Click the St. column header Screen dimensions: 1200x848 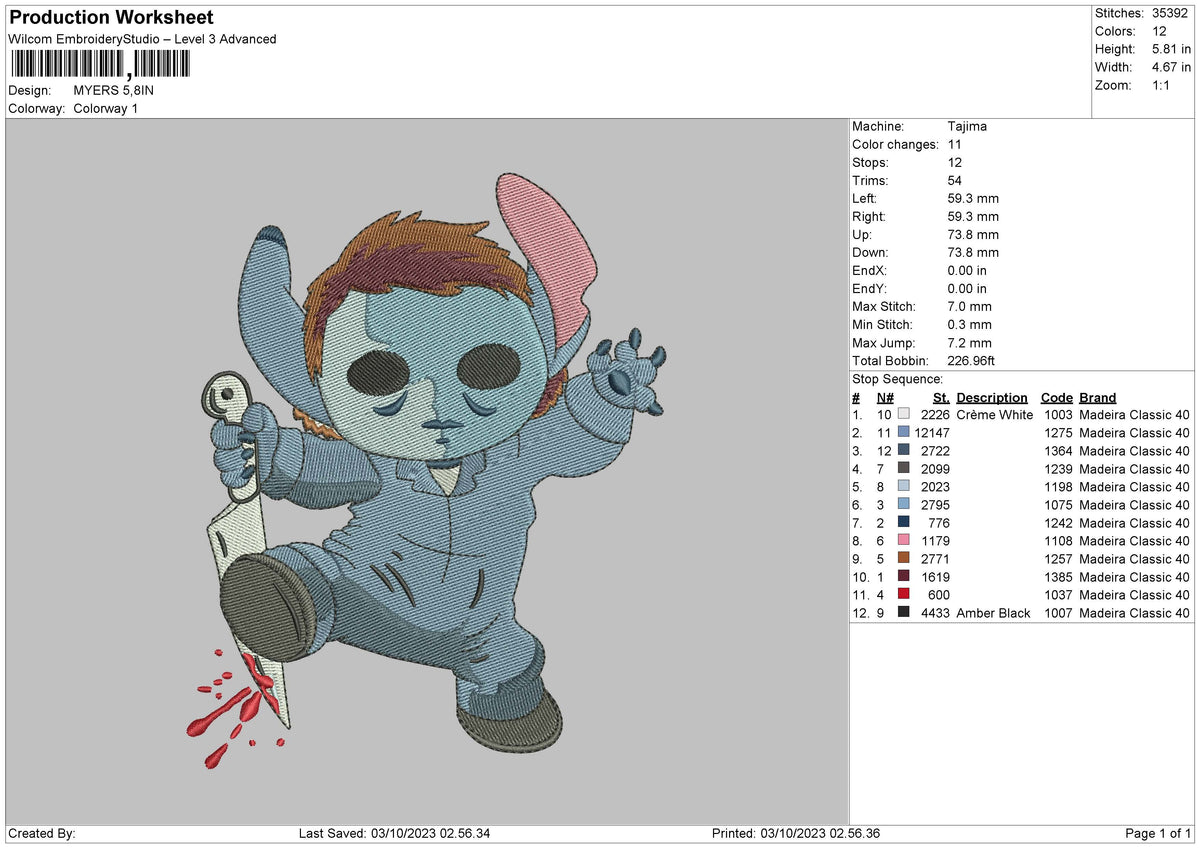[x=941, y=398]
